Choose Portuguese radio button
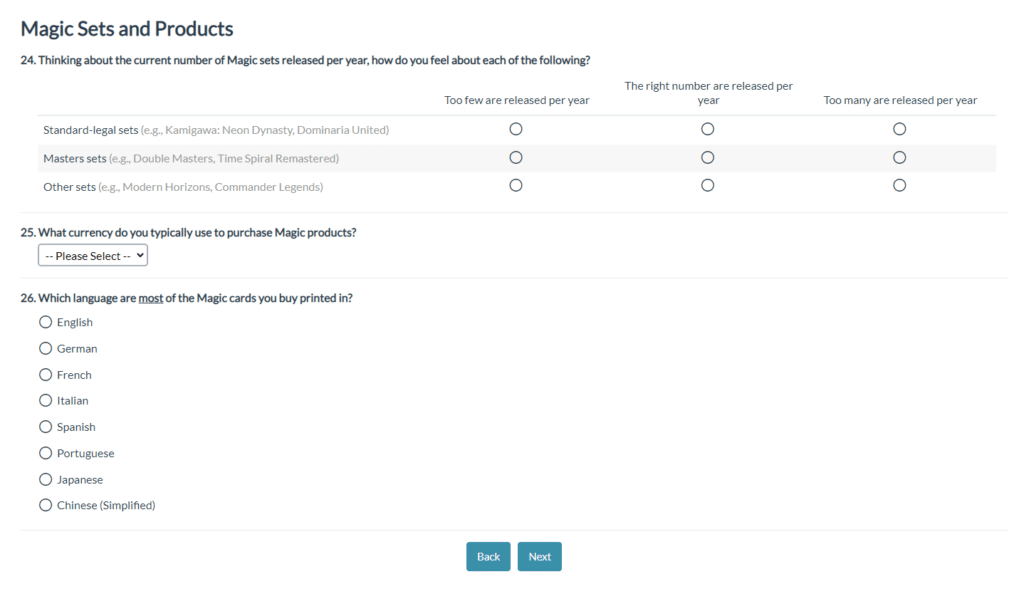Image resolution: width=1024 pixels, height=589 pixels. pyautogui.click(x=45, y=453)
